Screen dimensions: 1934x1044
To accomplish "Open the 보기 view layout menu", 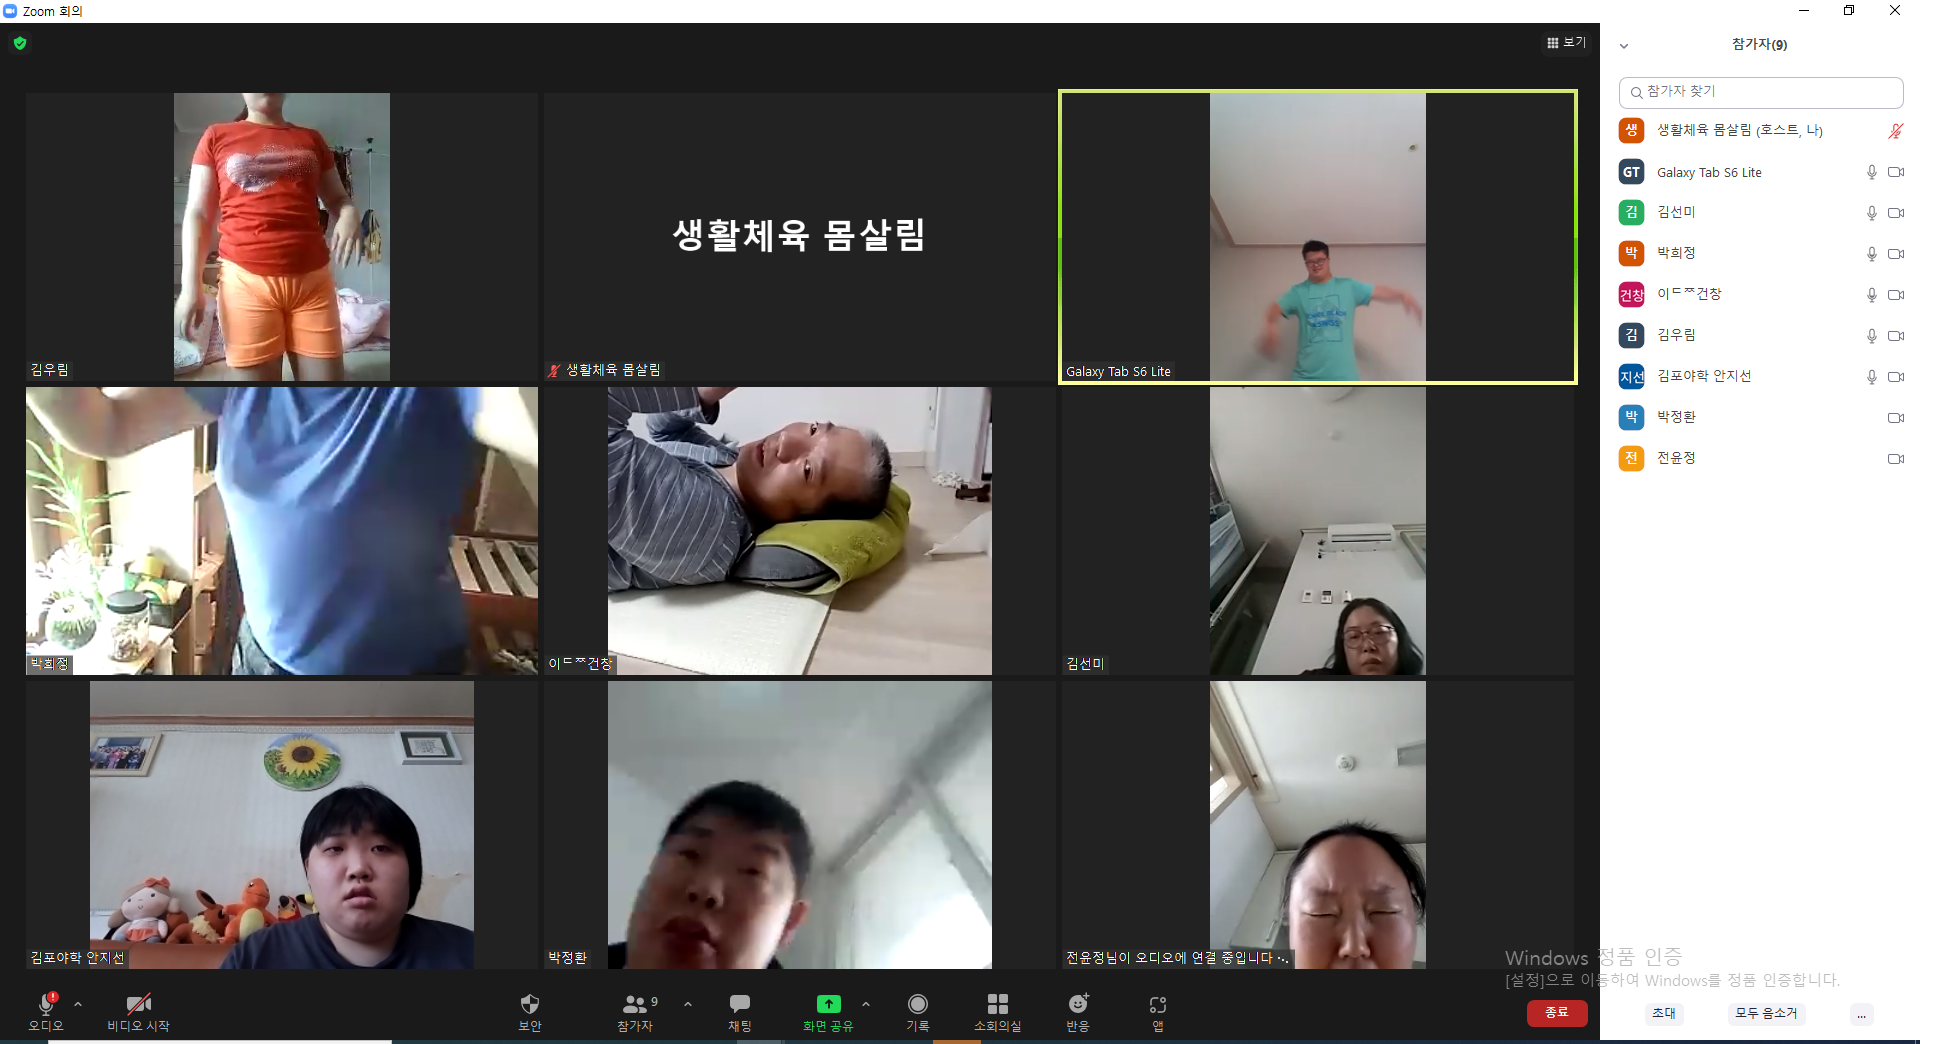I will (x=1566, y=42).
